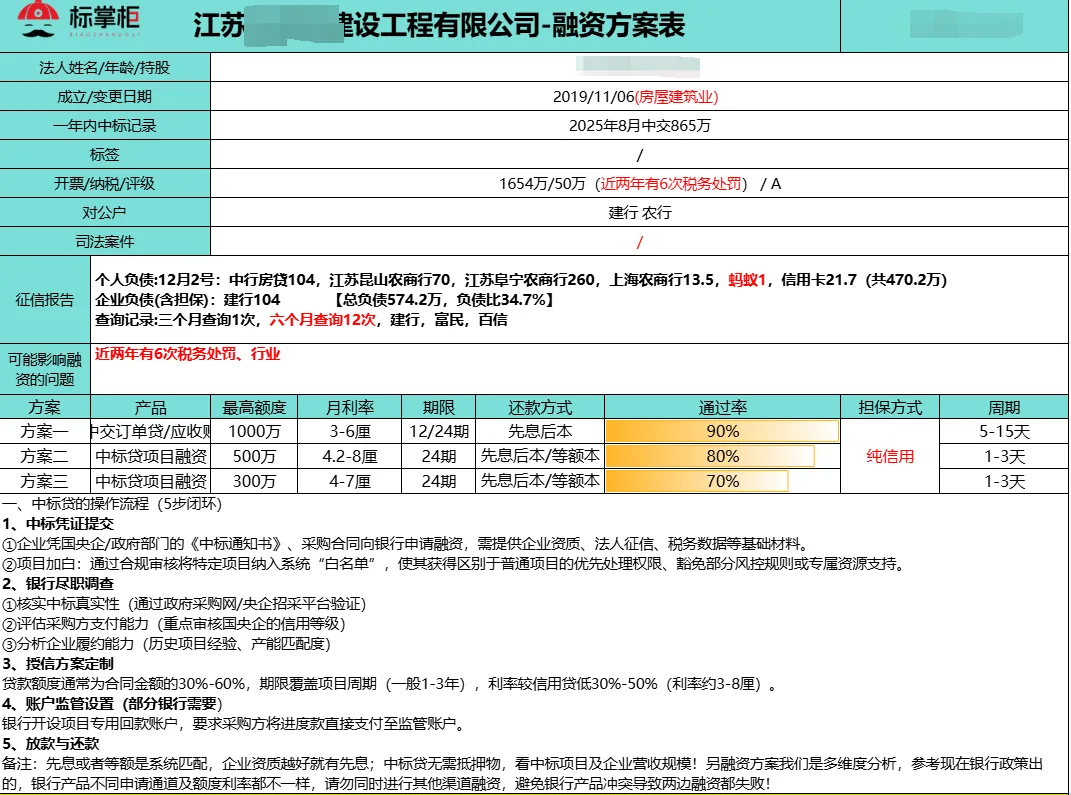
Task: Click red 近两年有6次税务处罚 in 开票 row
Action: coord(671,184)
